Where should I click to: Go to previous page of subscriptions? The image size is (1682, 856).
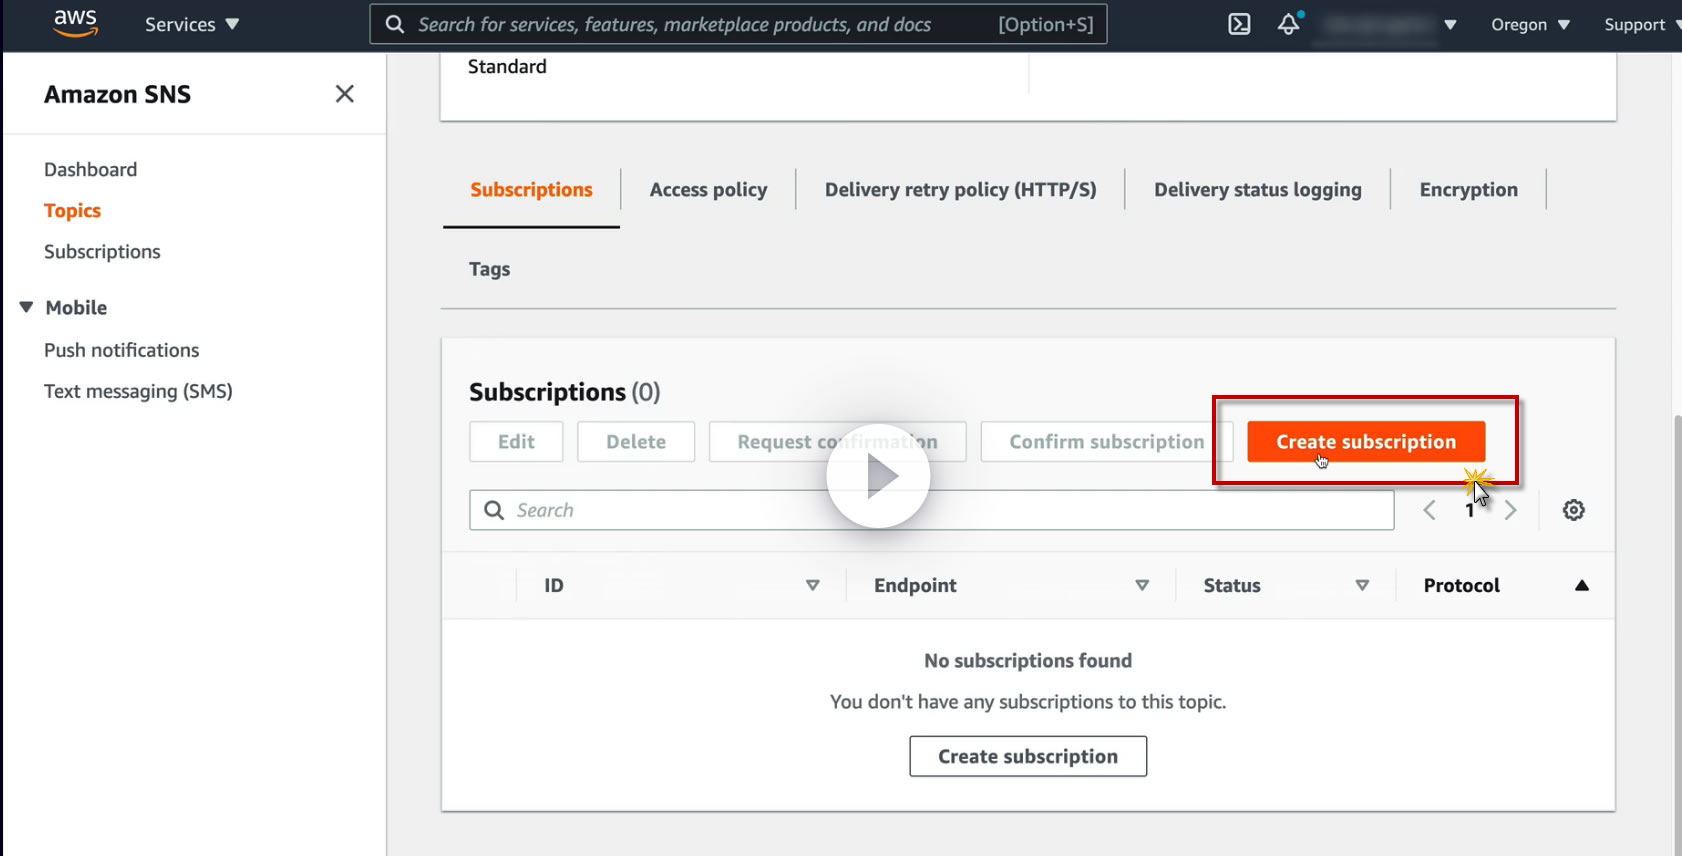(x=1430, y=510)
